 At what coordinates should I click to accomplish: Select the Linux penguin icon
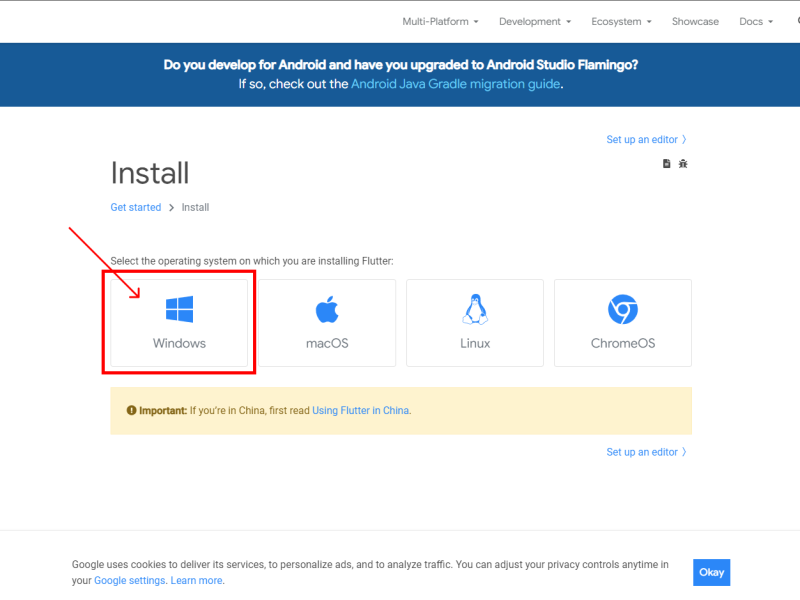(x=475, y=309)
